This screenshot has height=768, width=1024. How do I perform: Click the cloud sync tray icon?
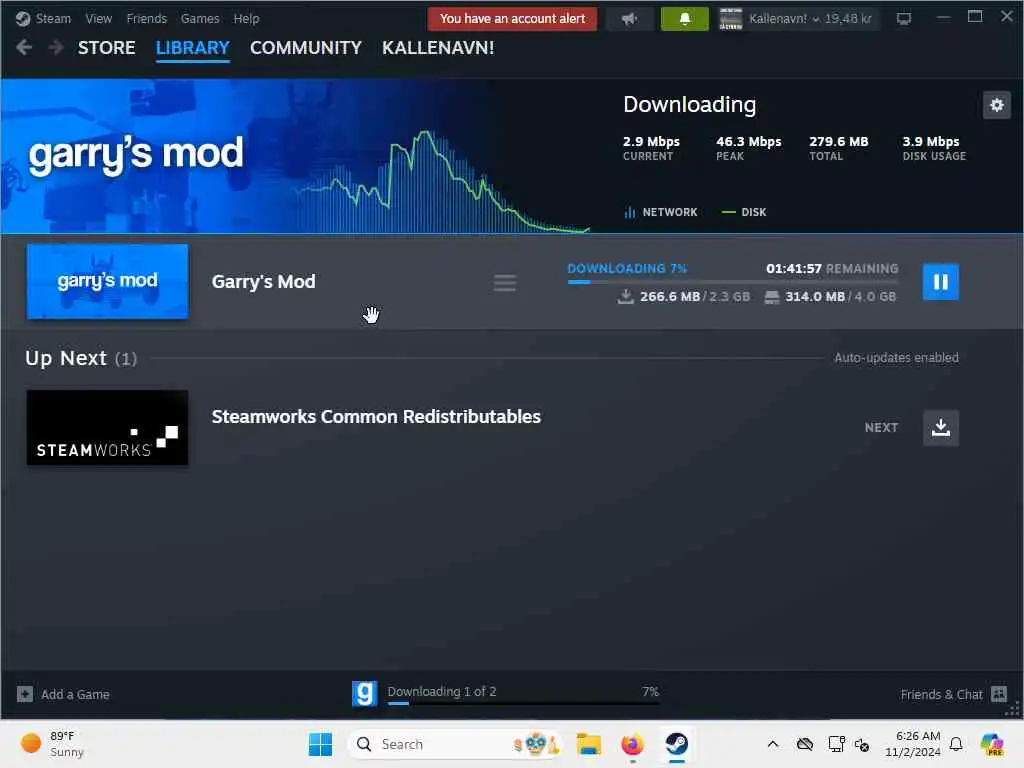805,744
